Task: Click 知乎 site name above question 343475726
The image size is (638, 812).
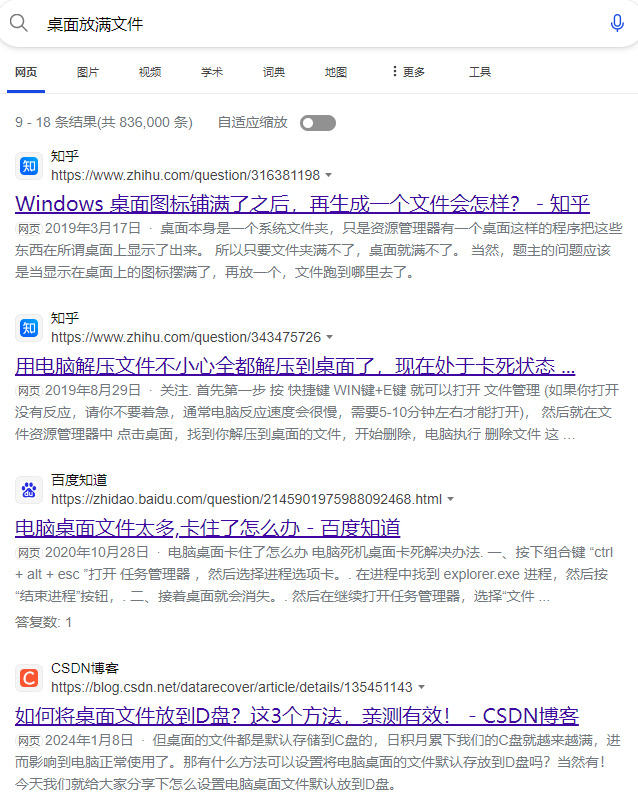Action: (65, 318)
